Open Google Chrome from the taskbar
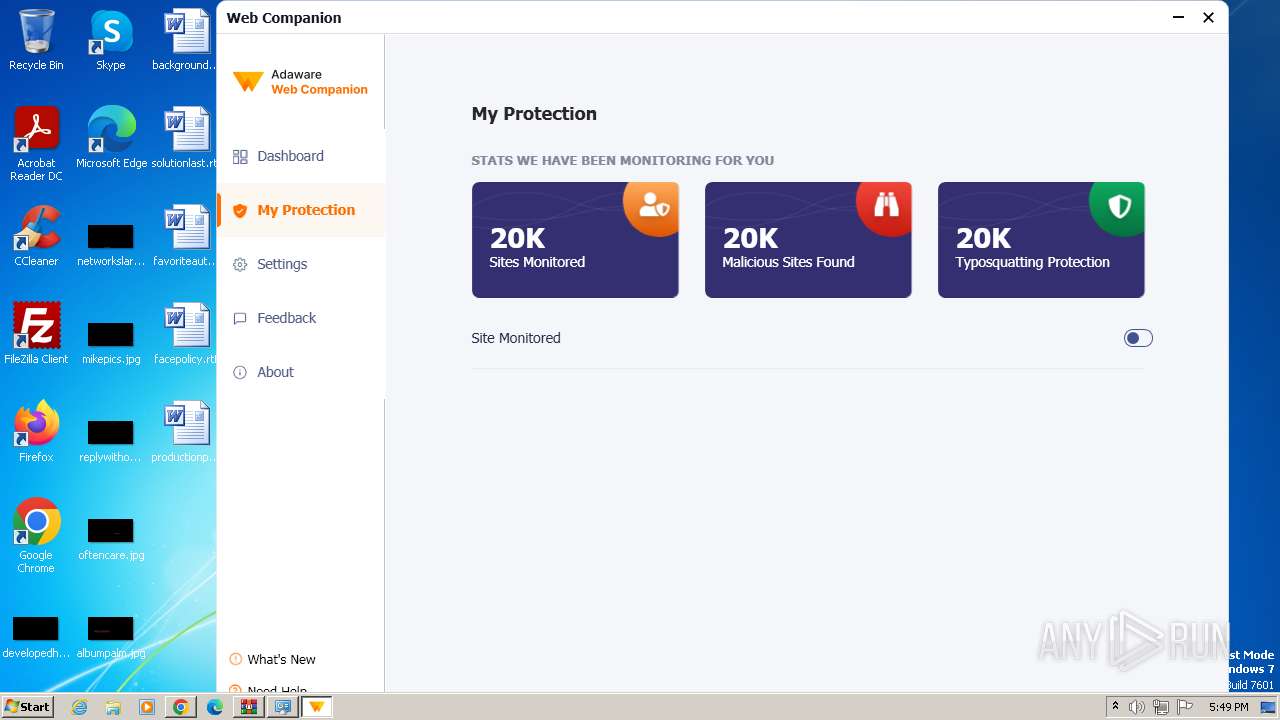This screenshot has width=1280, height=720. (181, 707)
